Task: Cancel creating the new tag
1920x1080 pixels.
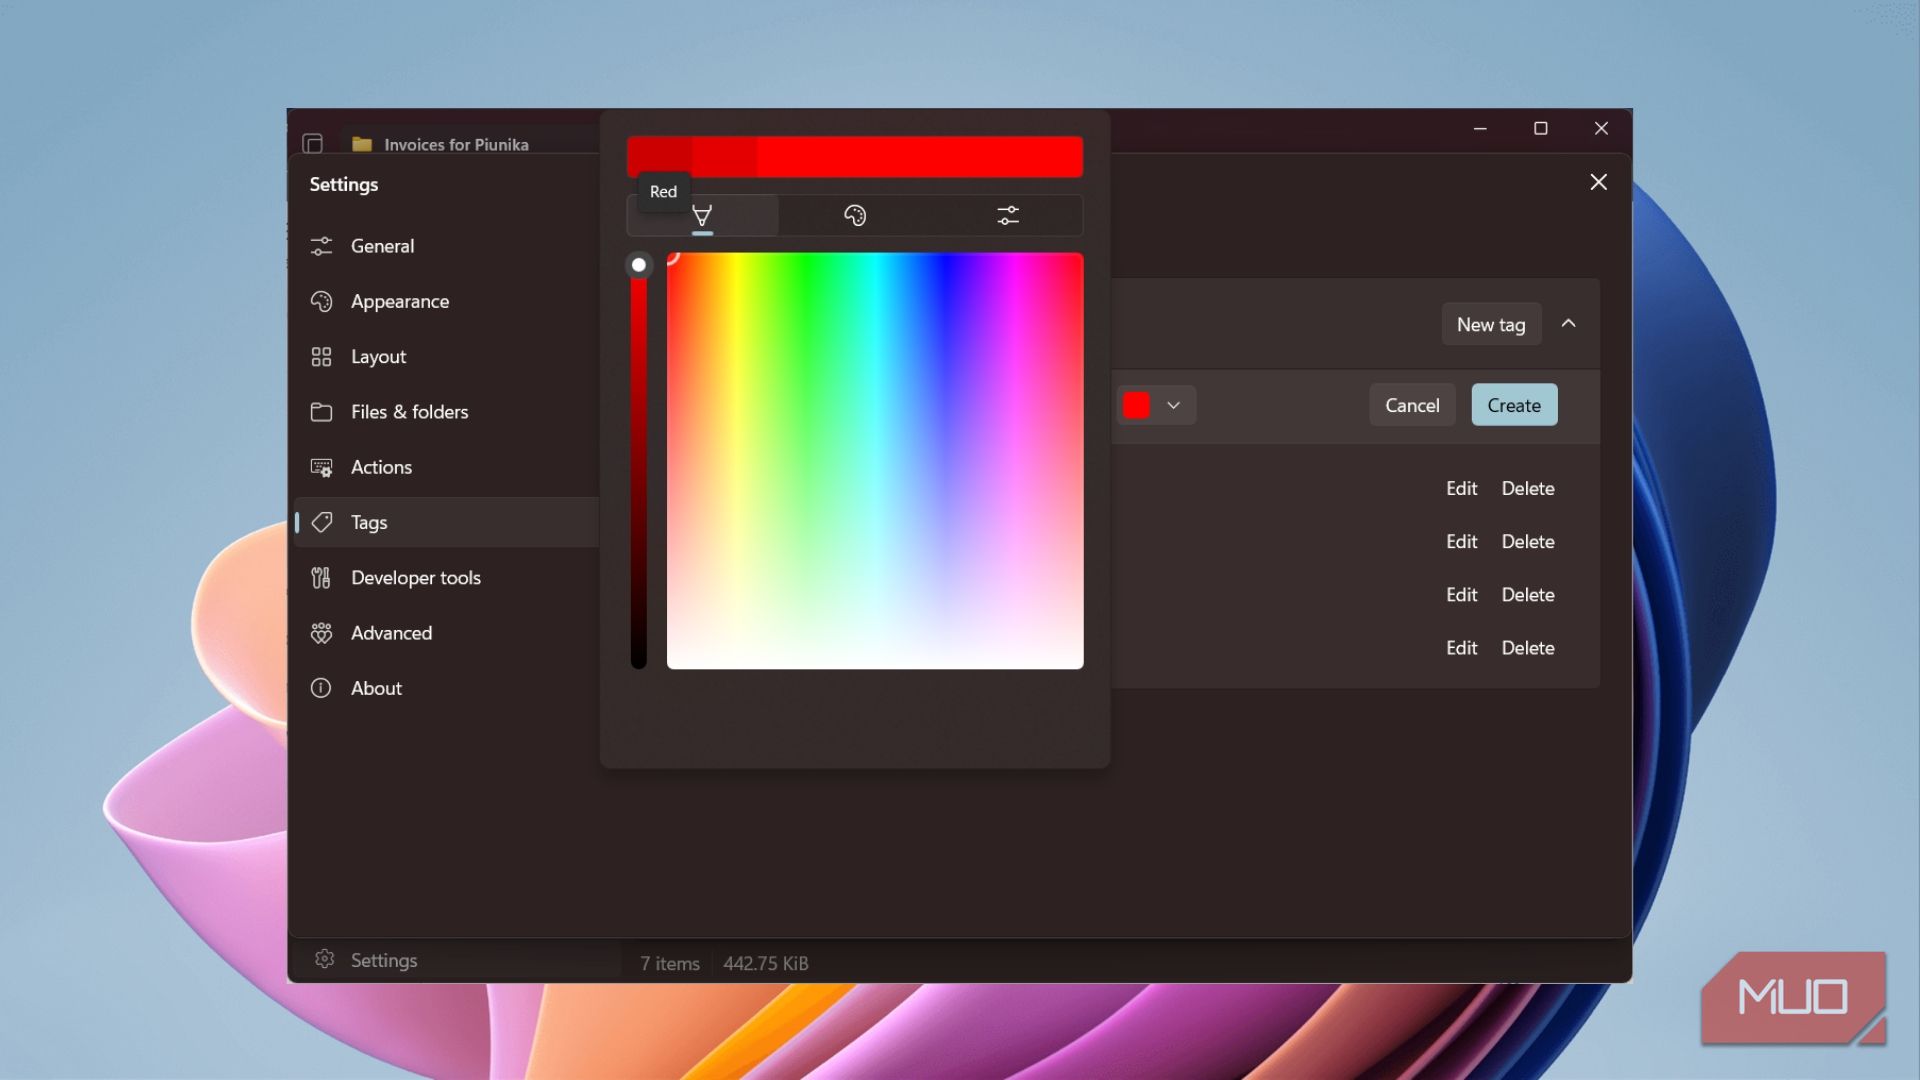Action: click(x=1412, y=405)
